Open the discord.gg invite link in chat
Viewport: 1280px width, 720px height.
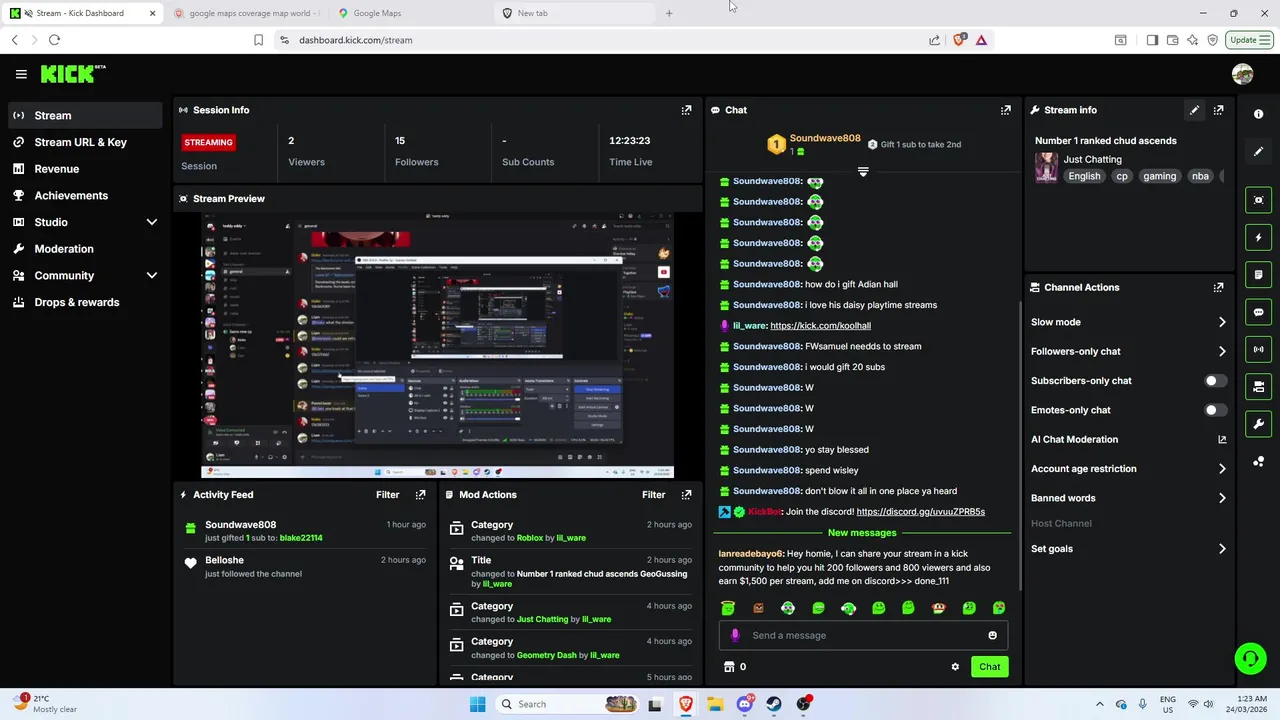tap(920, 512)
